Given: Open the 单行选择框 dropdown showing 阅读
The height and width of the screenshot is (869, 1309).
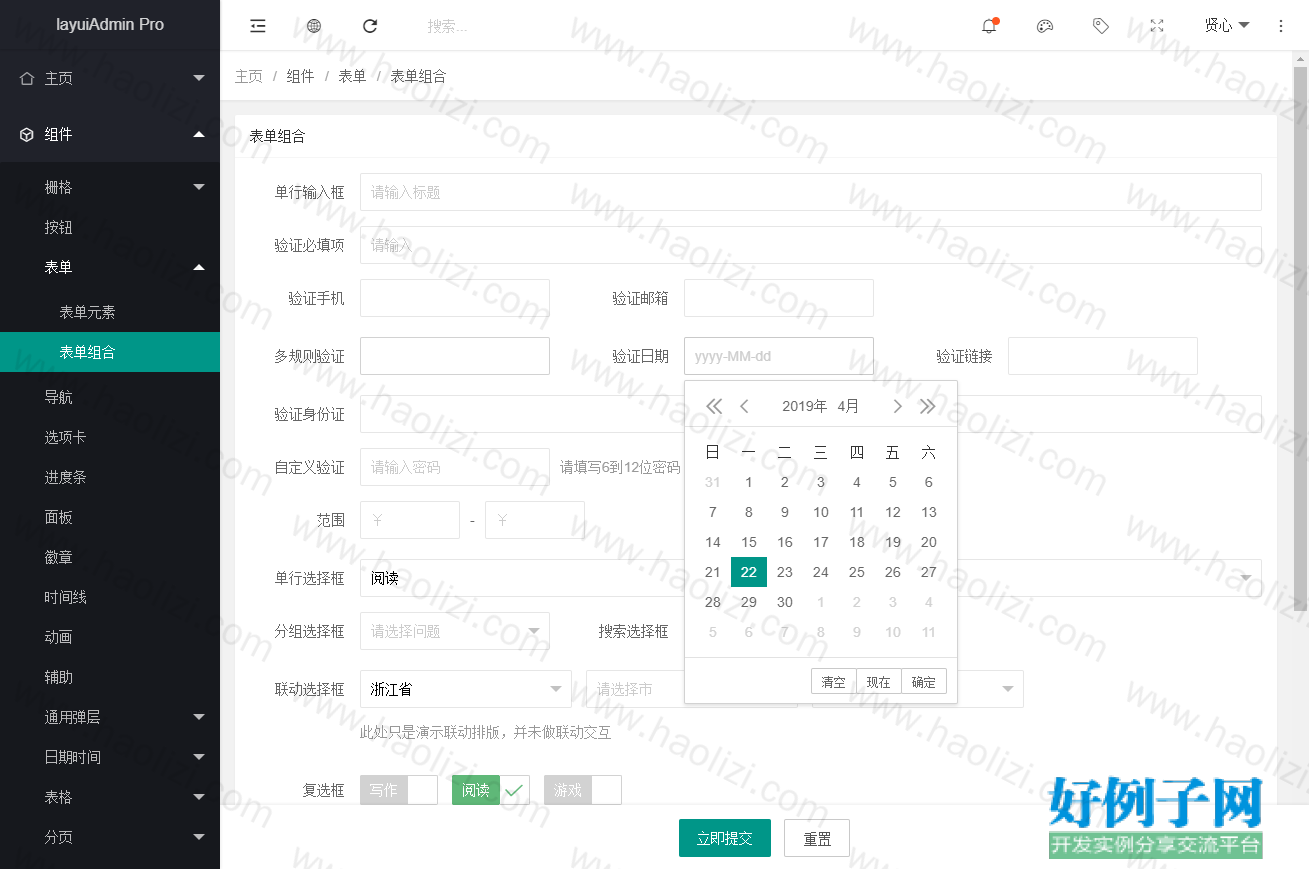Looking at the screenshot, I should (x=811, y=578).
